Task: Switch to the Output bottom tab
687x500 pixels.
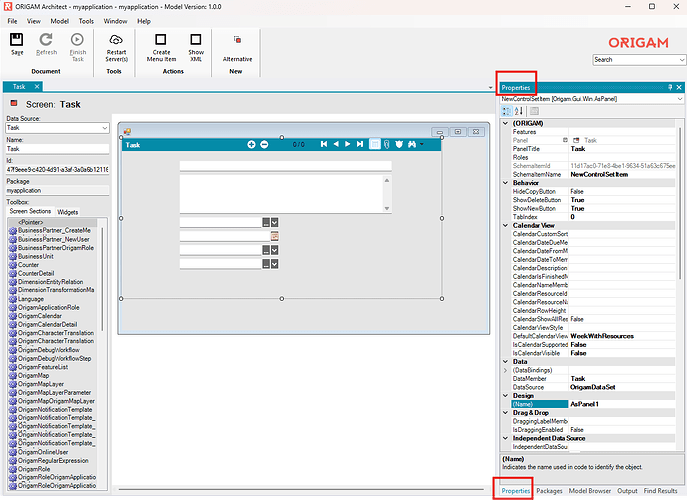Action: 627,491
